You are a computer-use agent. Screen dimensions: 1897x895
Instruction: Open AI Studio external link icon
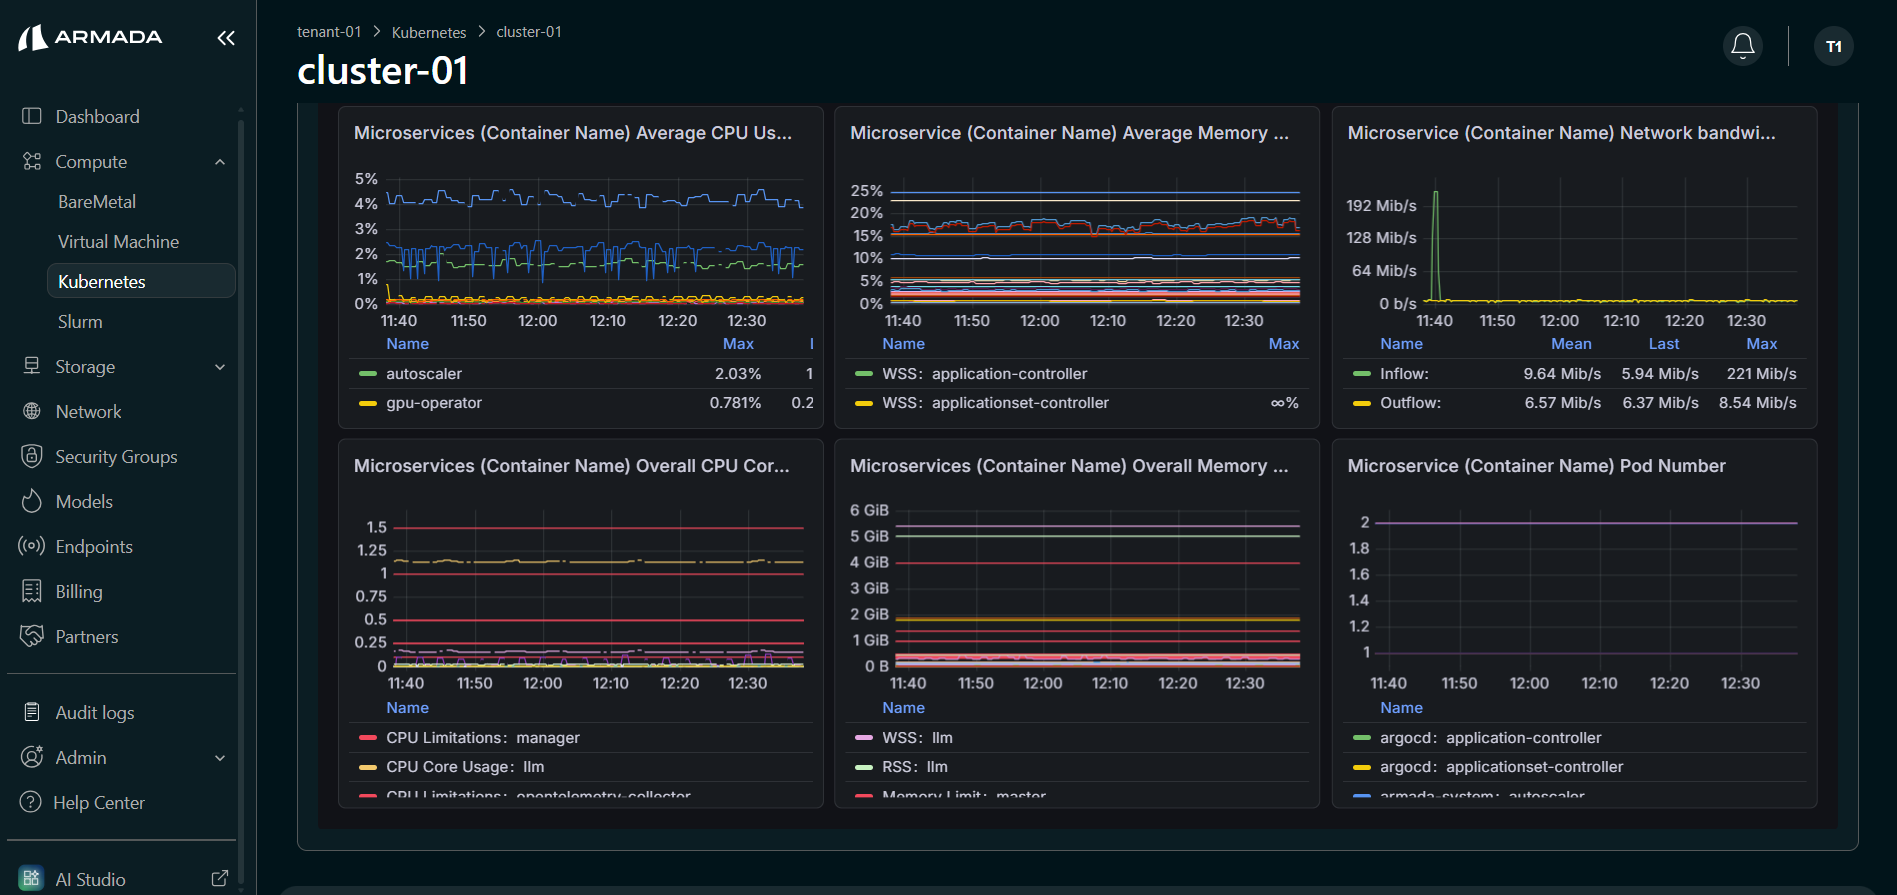click(x=220, y=879)
